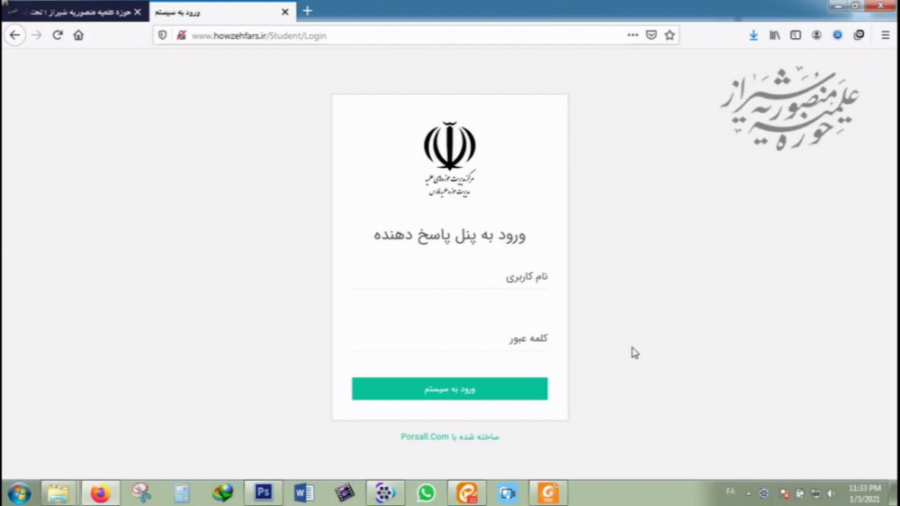Close the ورود به سیستم tab
Image resolution: width=900 pixels, height=506 pixels.
pyautogui.click(x=285, y=11)
